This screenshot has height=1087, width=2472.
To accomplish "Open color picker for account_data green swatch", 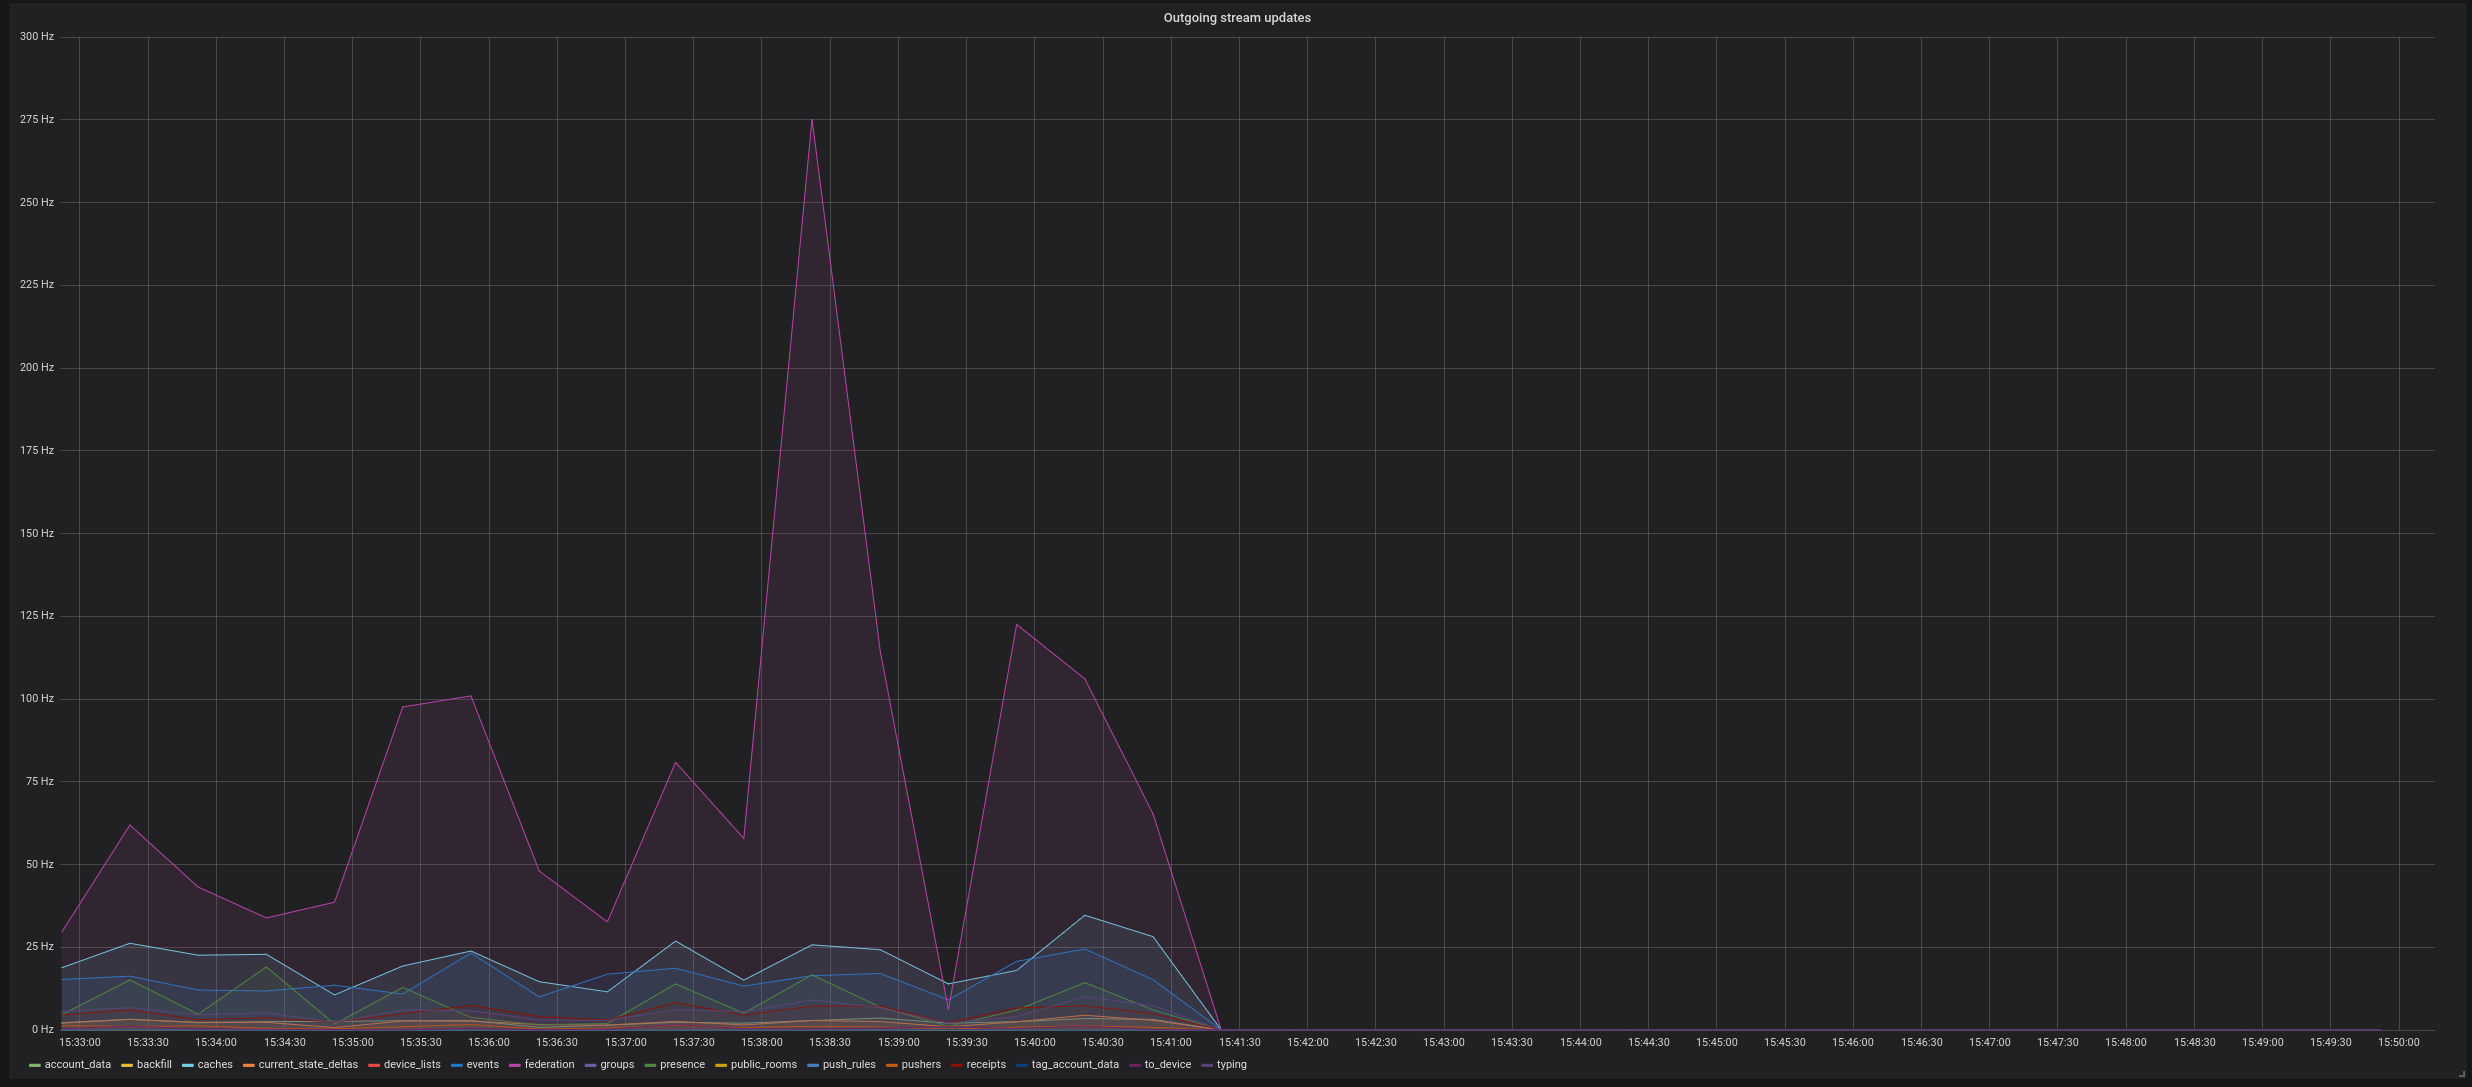I will point(35,1065).
